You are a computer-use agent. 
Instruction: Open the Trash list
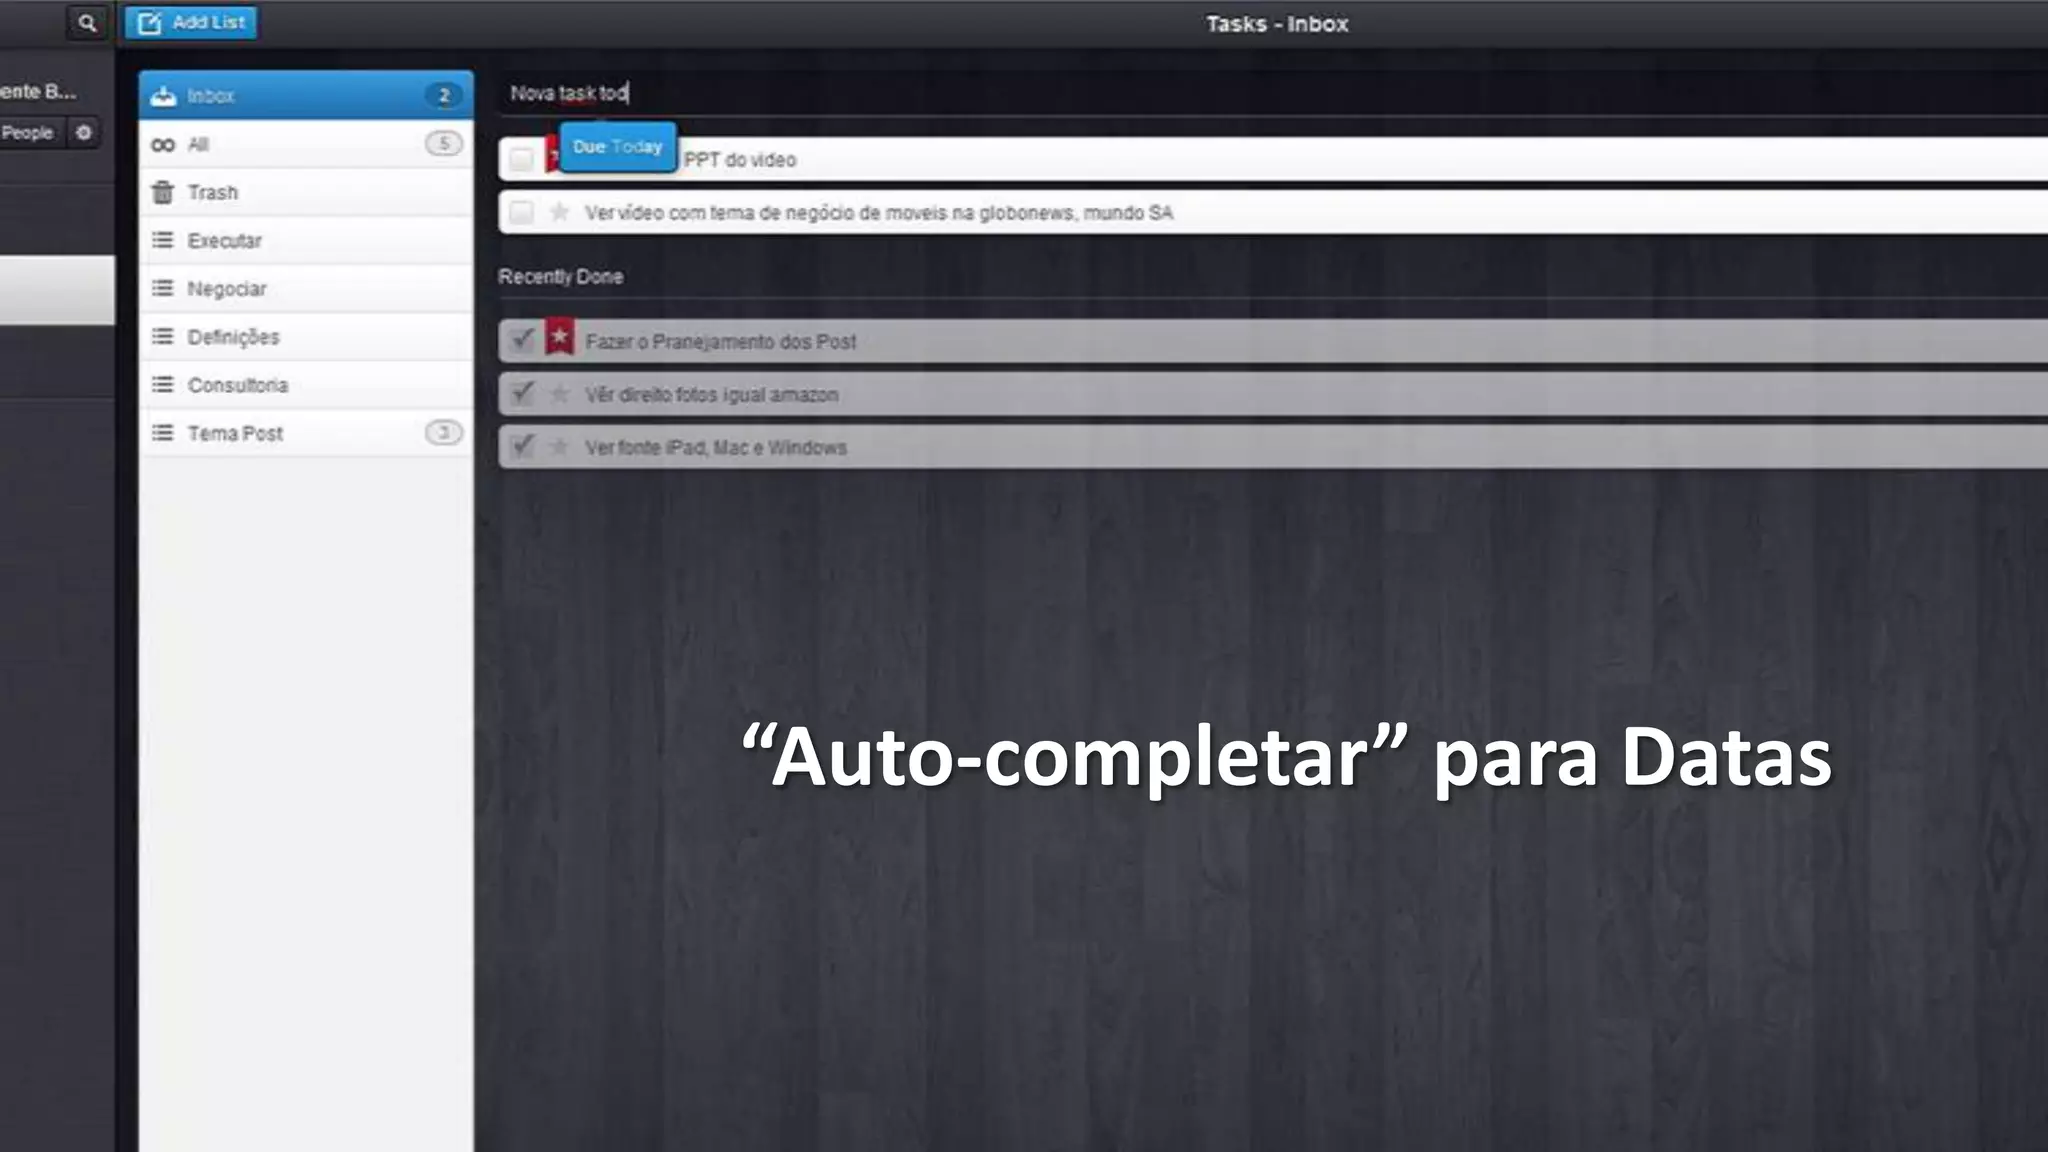point(306,192)
